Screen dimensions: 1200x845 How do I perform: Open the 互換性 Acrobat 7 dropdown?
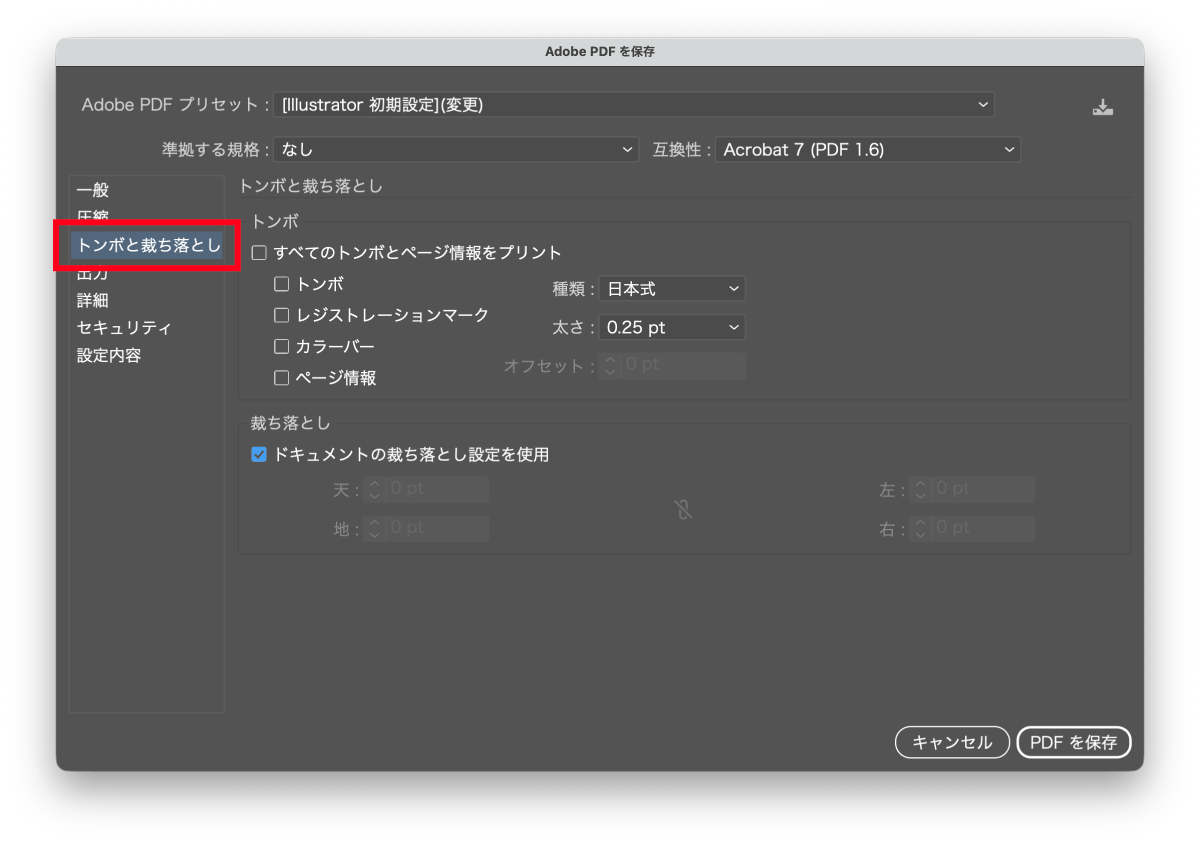868,150
